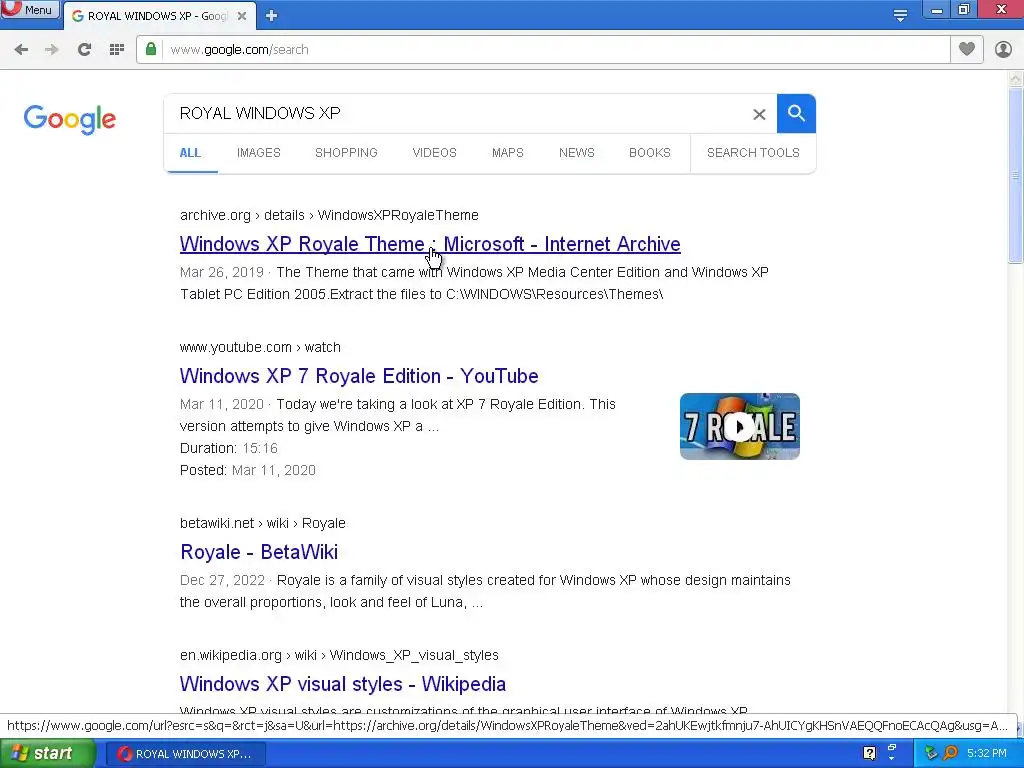Open the Speed Dial grid icon

[117, 50]
